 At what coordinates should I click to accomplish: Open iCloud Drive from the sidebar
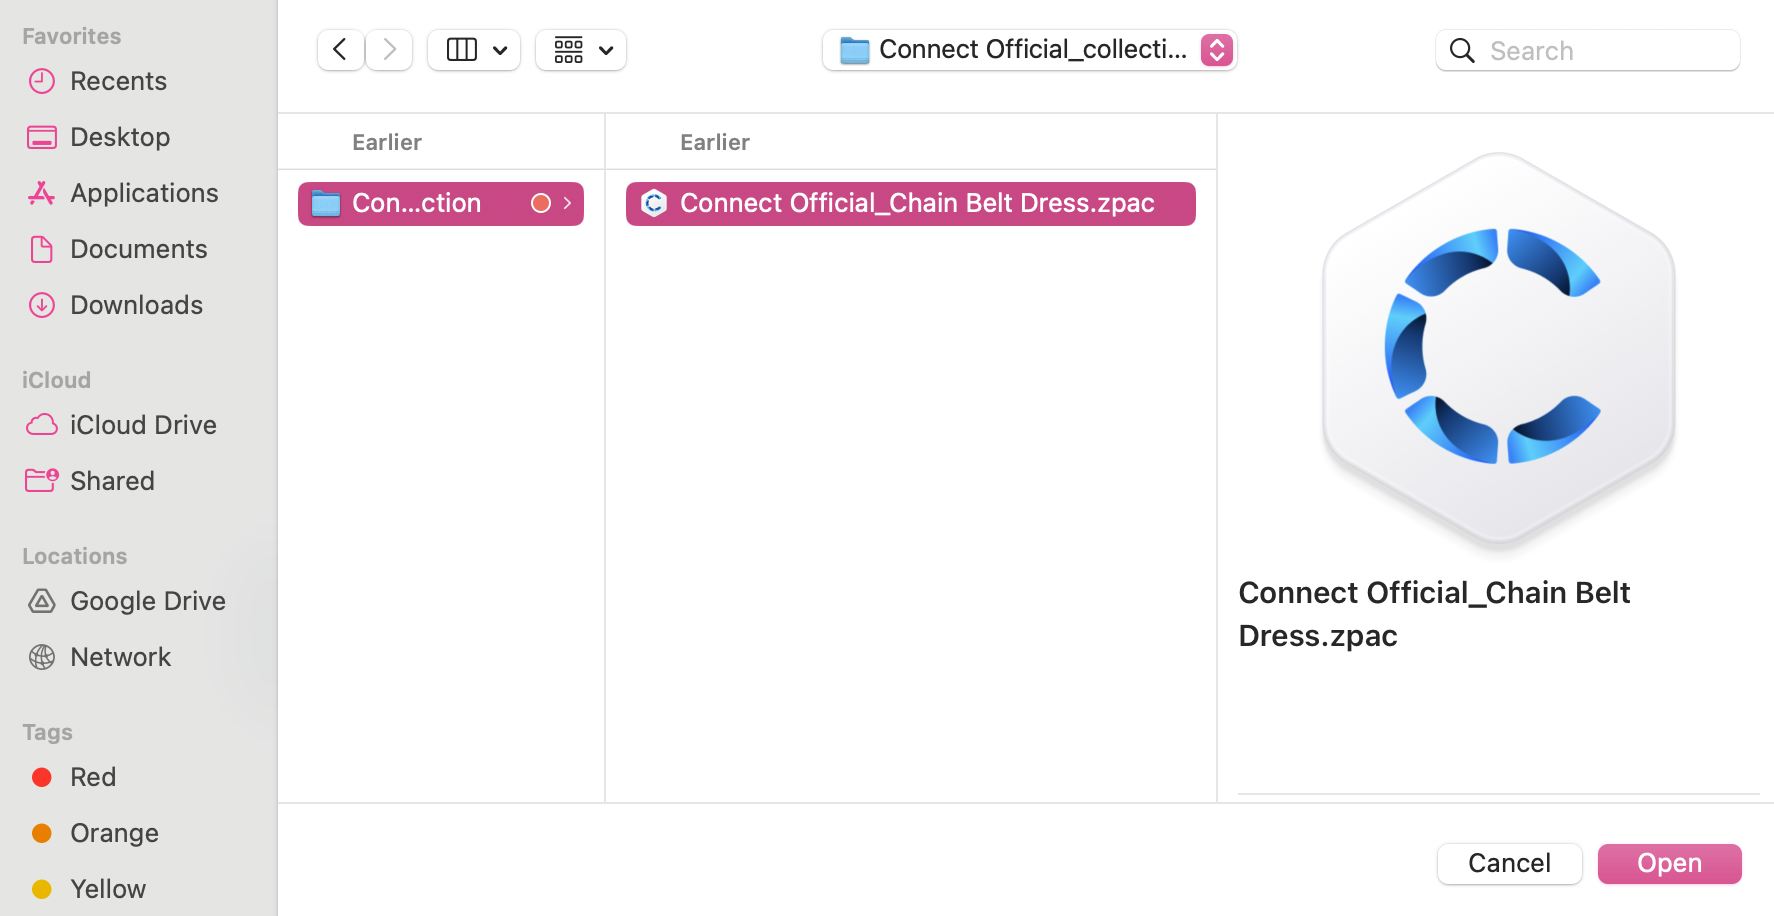click(x=143, y=425)
